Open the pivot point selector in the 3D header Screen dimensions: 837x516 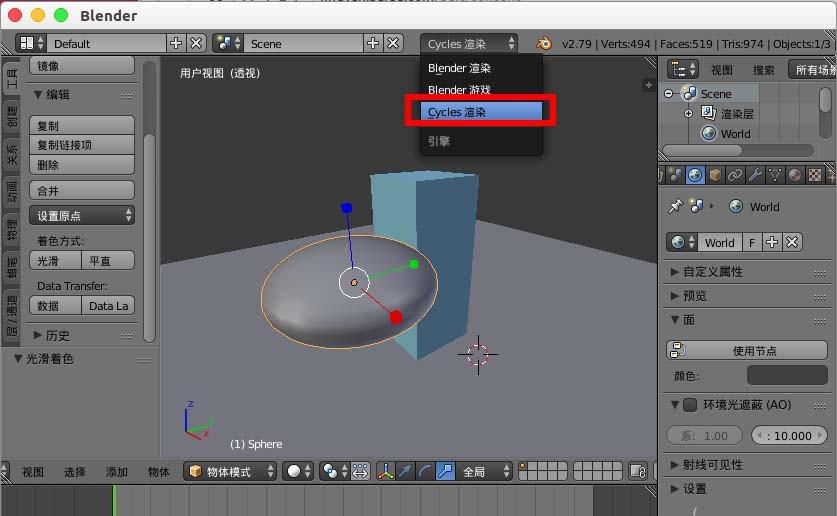click(x=336, y=471)
